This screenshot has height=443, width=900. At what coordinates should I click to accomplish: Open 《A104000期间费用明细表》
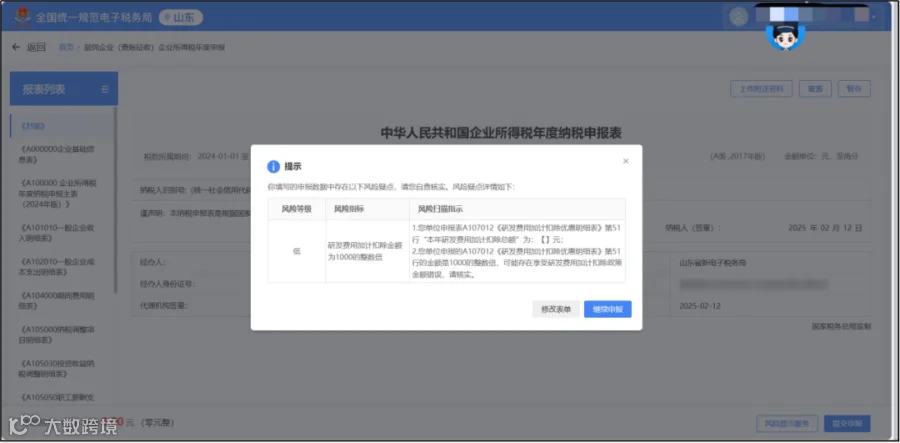[x=56, y=301]
